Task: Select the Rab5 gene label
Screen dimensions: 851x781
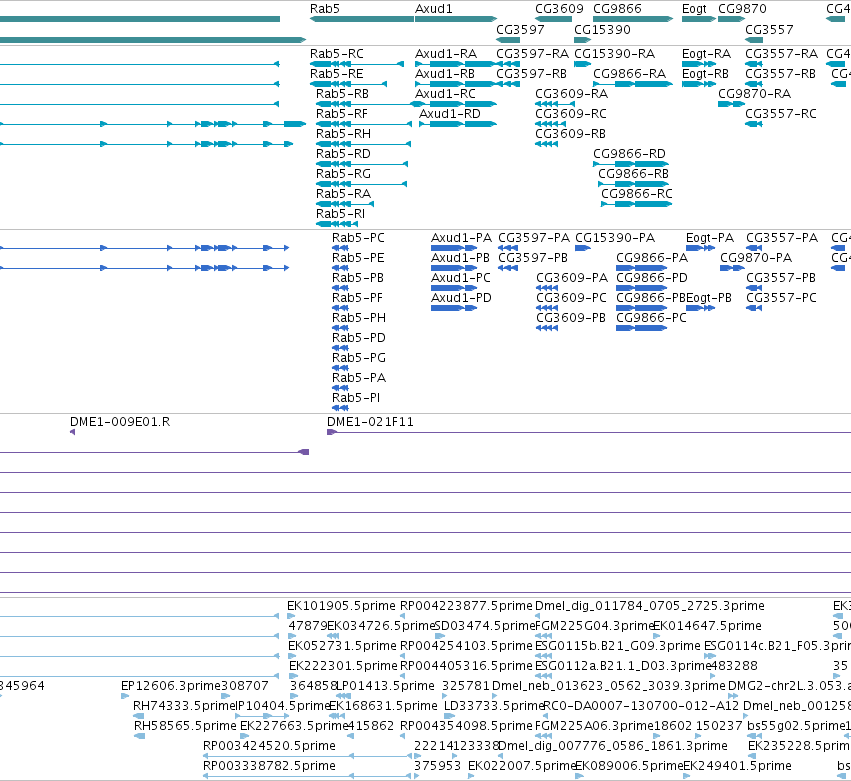Action: pyautogui.click(x=325, y=9)
